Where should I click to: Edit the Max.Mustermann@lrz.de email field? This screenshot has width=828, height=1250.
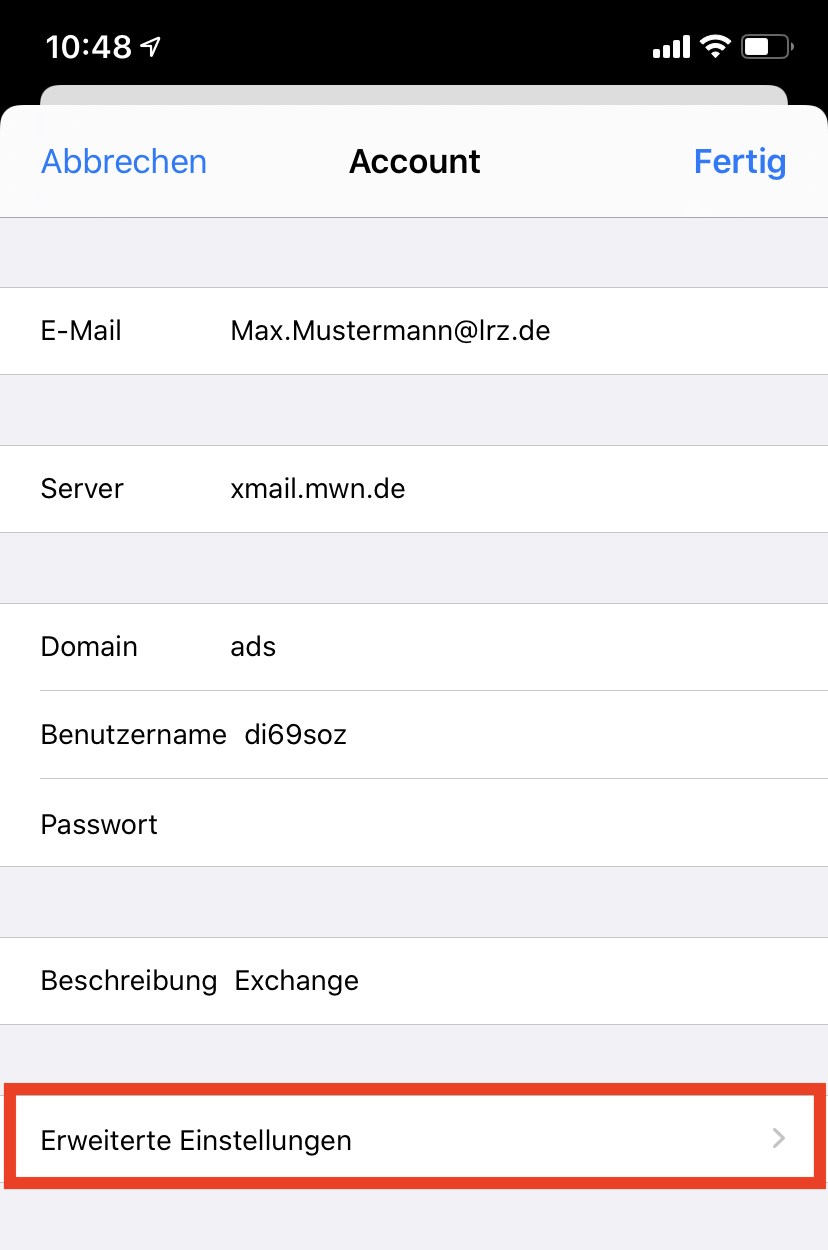coord(390,331)
